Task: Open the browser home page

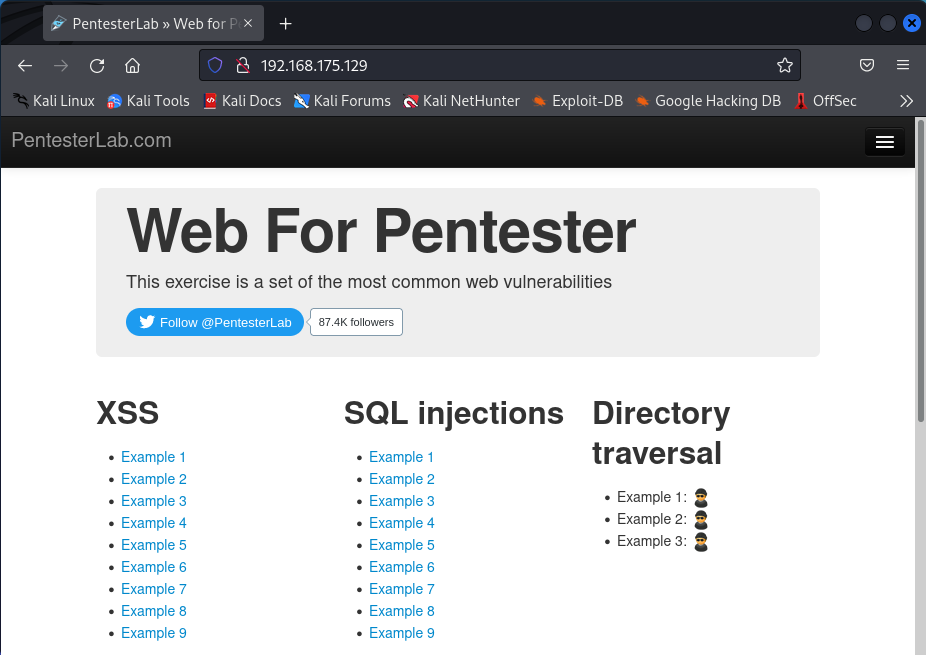Action: (x=132, y=66)
